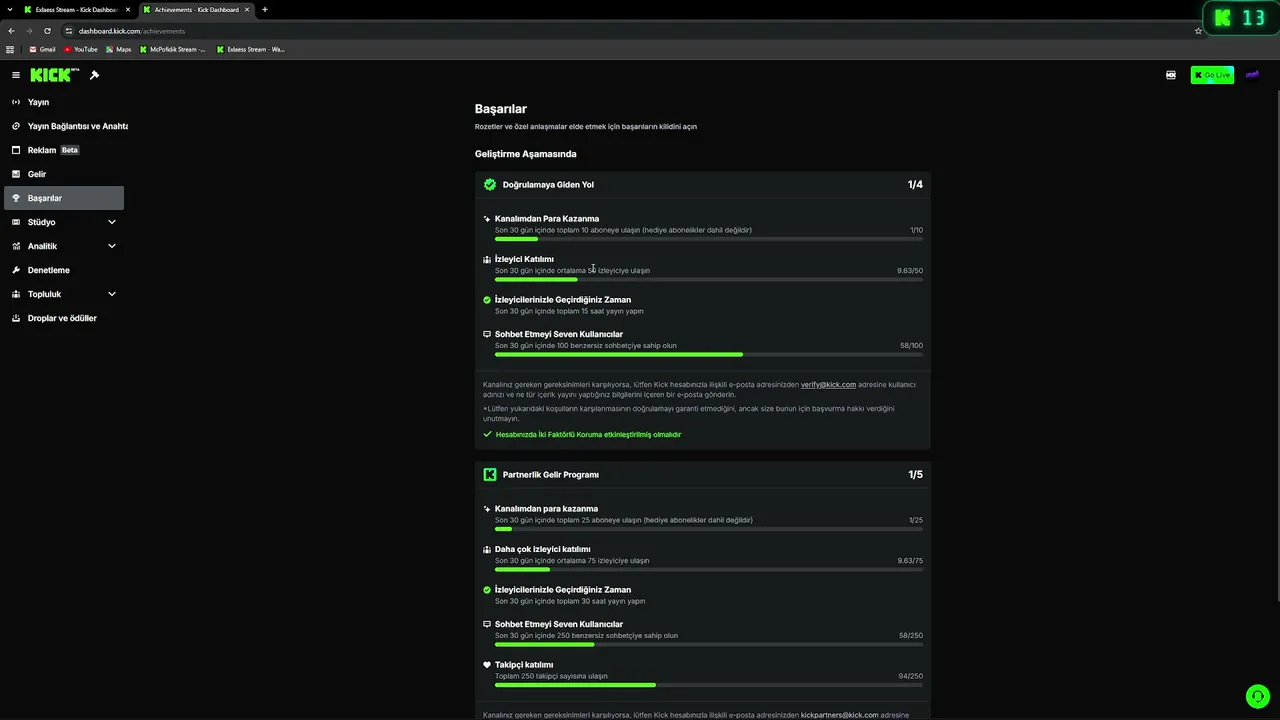Click the green Go Live button

[1212, 75]
